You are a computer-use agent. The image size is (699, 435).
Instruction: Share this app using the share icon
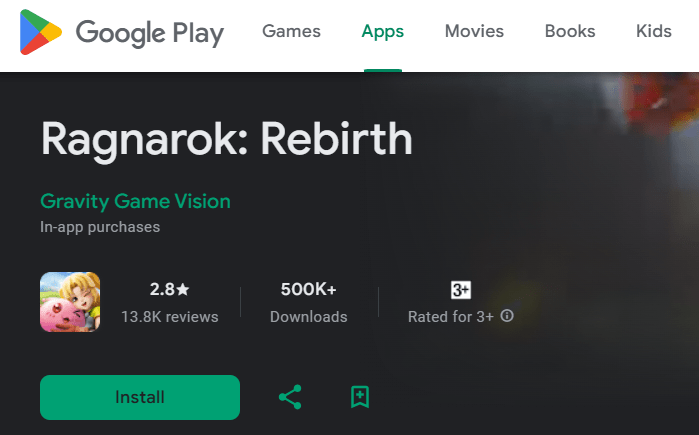click(x=290, y=397)
